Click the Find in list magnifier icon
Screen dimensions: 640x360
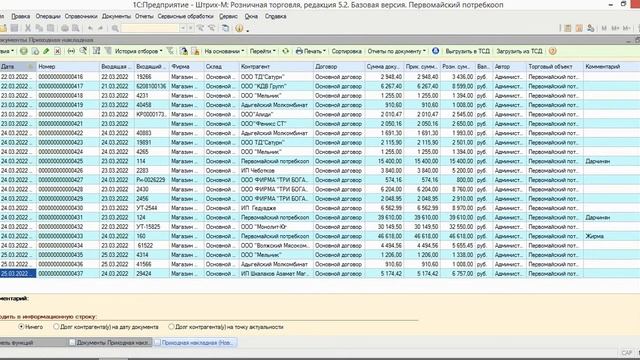(83, 51)
